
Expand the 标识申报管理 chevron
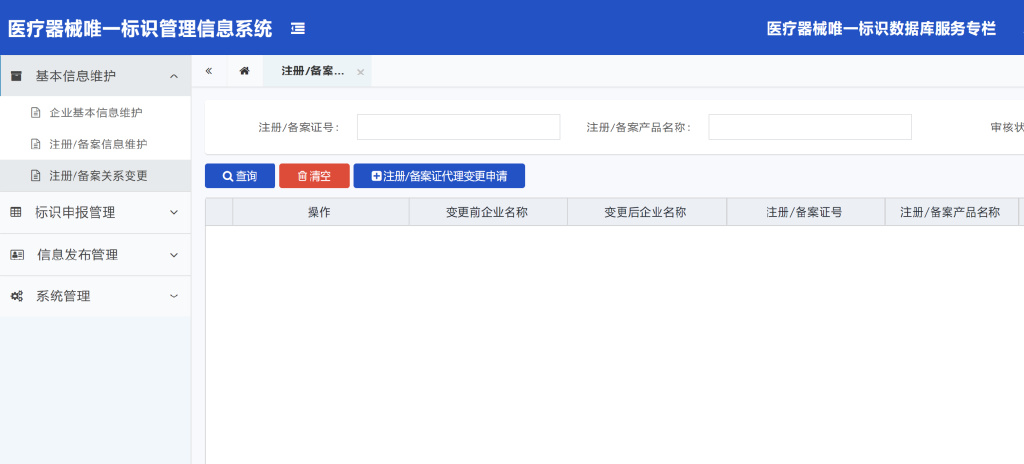[174, 212]
